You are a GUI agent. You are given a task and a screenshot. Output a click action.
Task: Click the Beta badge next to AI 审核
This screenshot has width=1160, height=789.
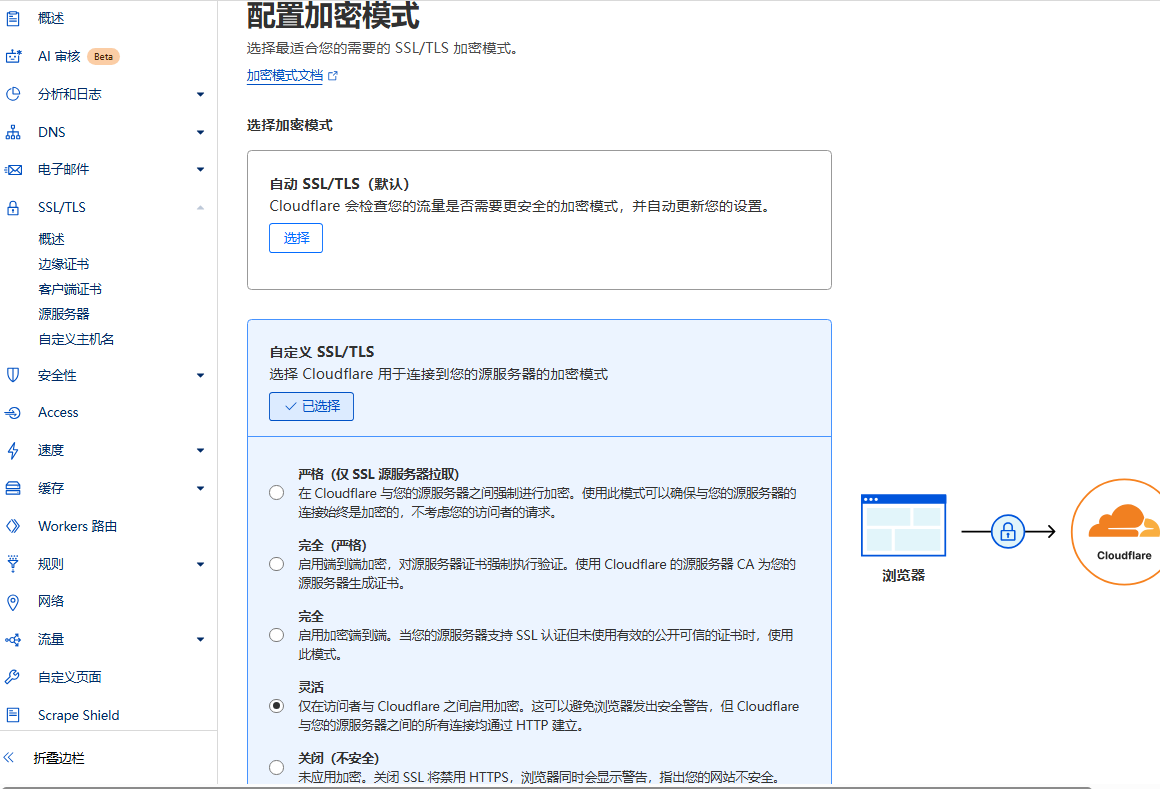[104, 56]
